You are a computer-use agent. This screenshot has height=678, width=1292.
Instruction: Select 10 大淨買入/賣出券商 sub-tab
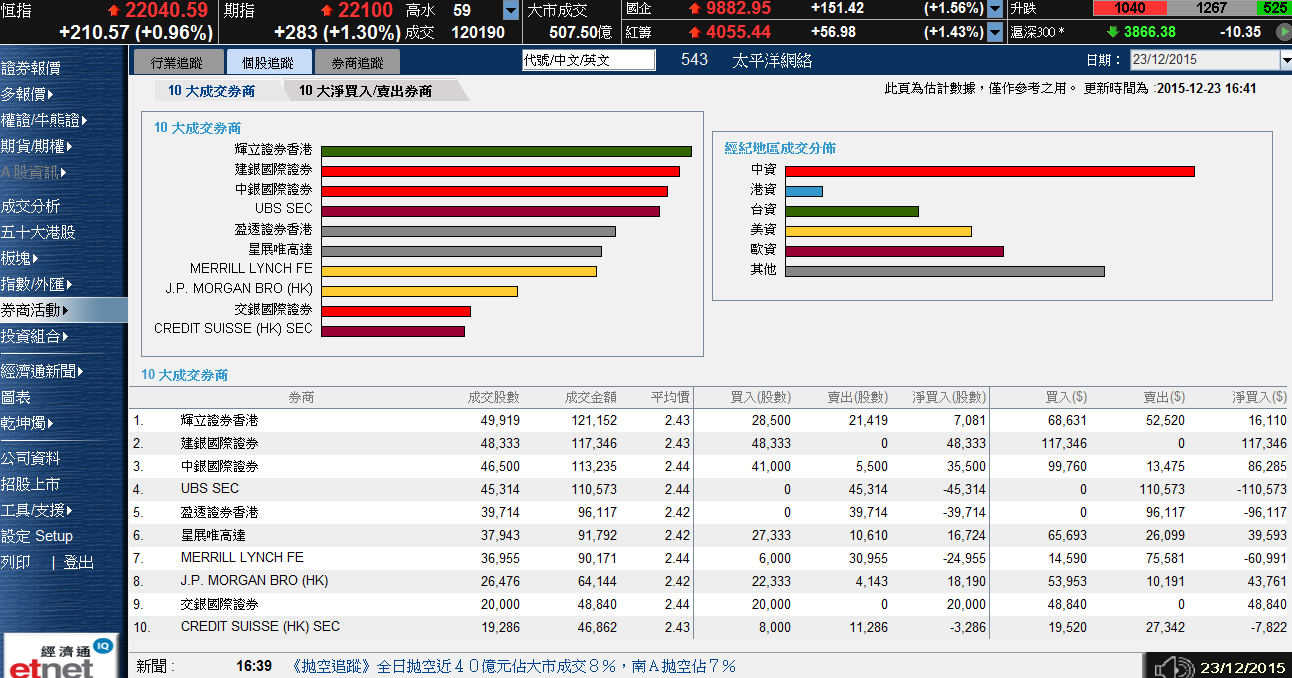click(x=366, y=91)
